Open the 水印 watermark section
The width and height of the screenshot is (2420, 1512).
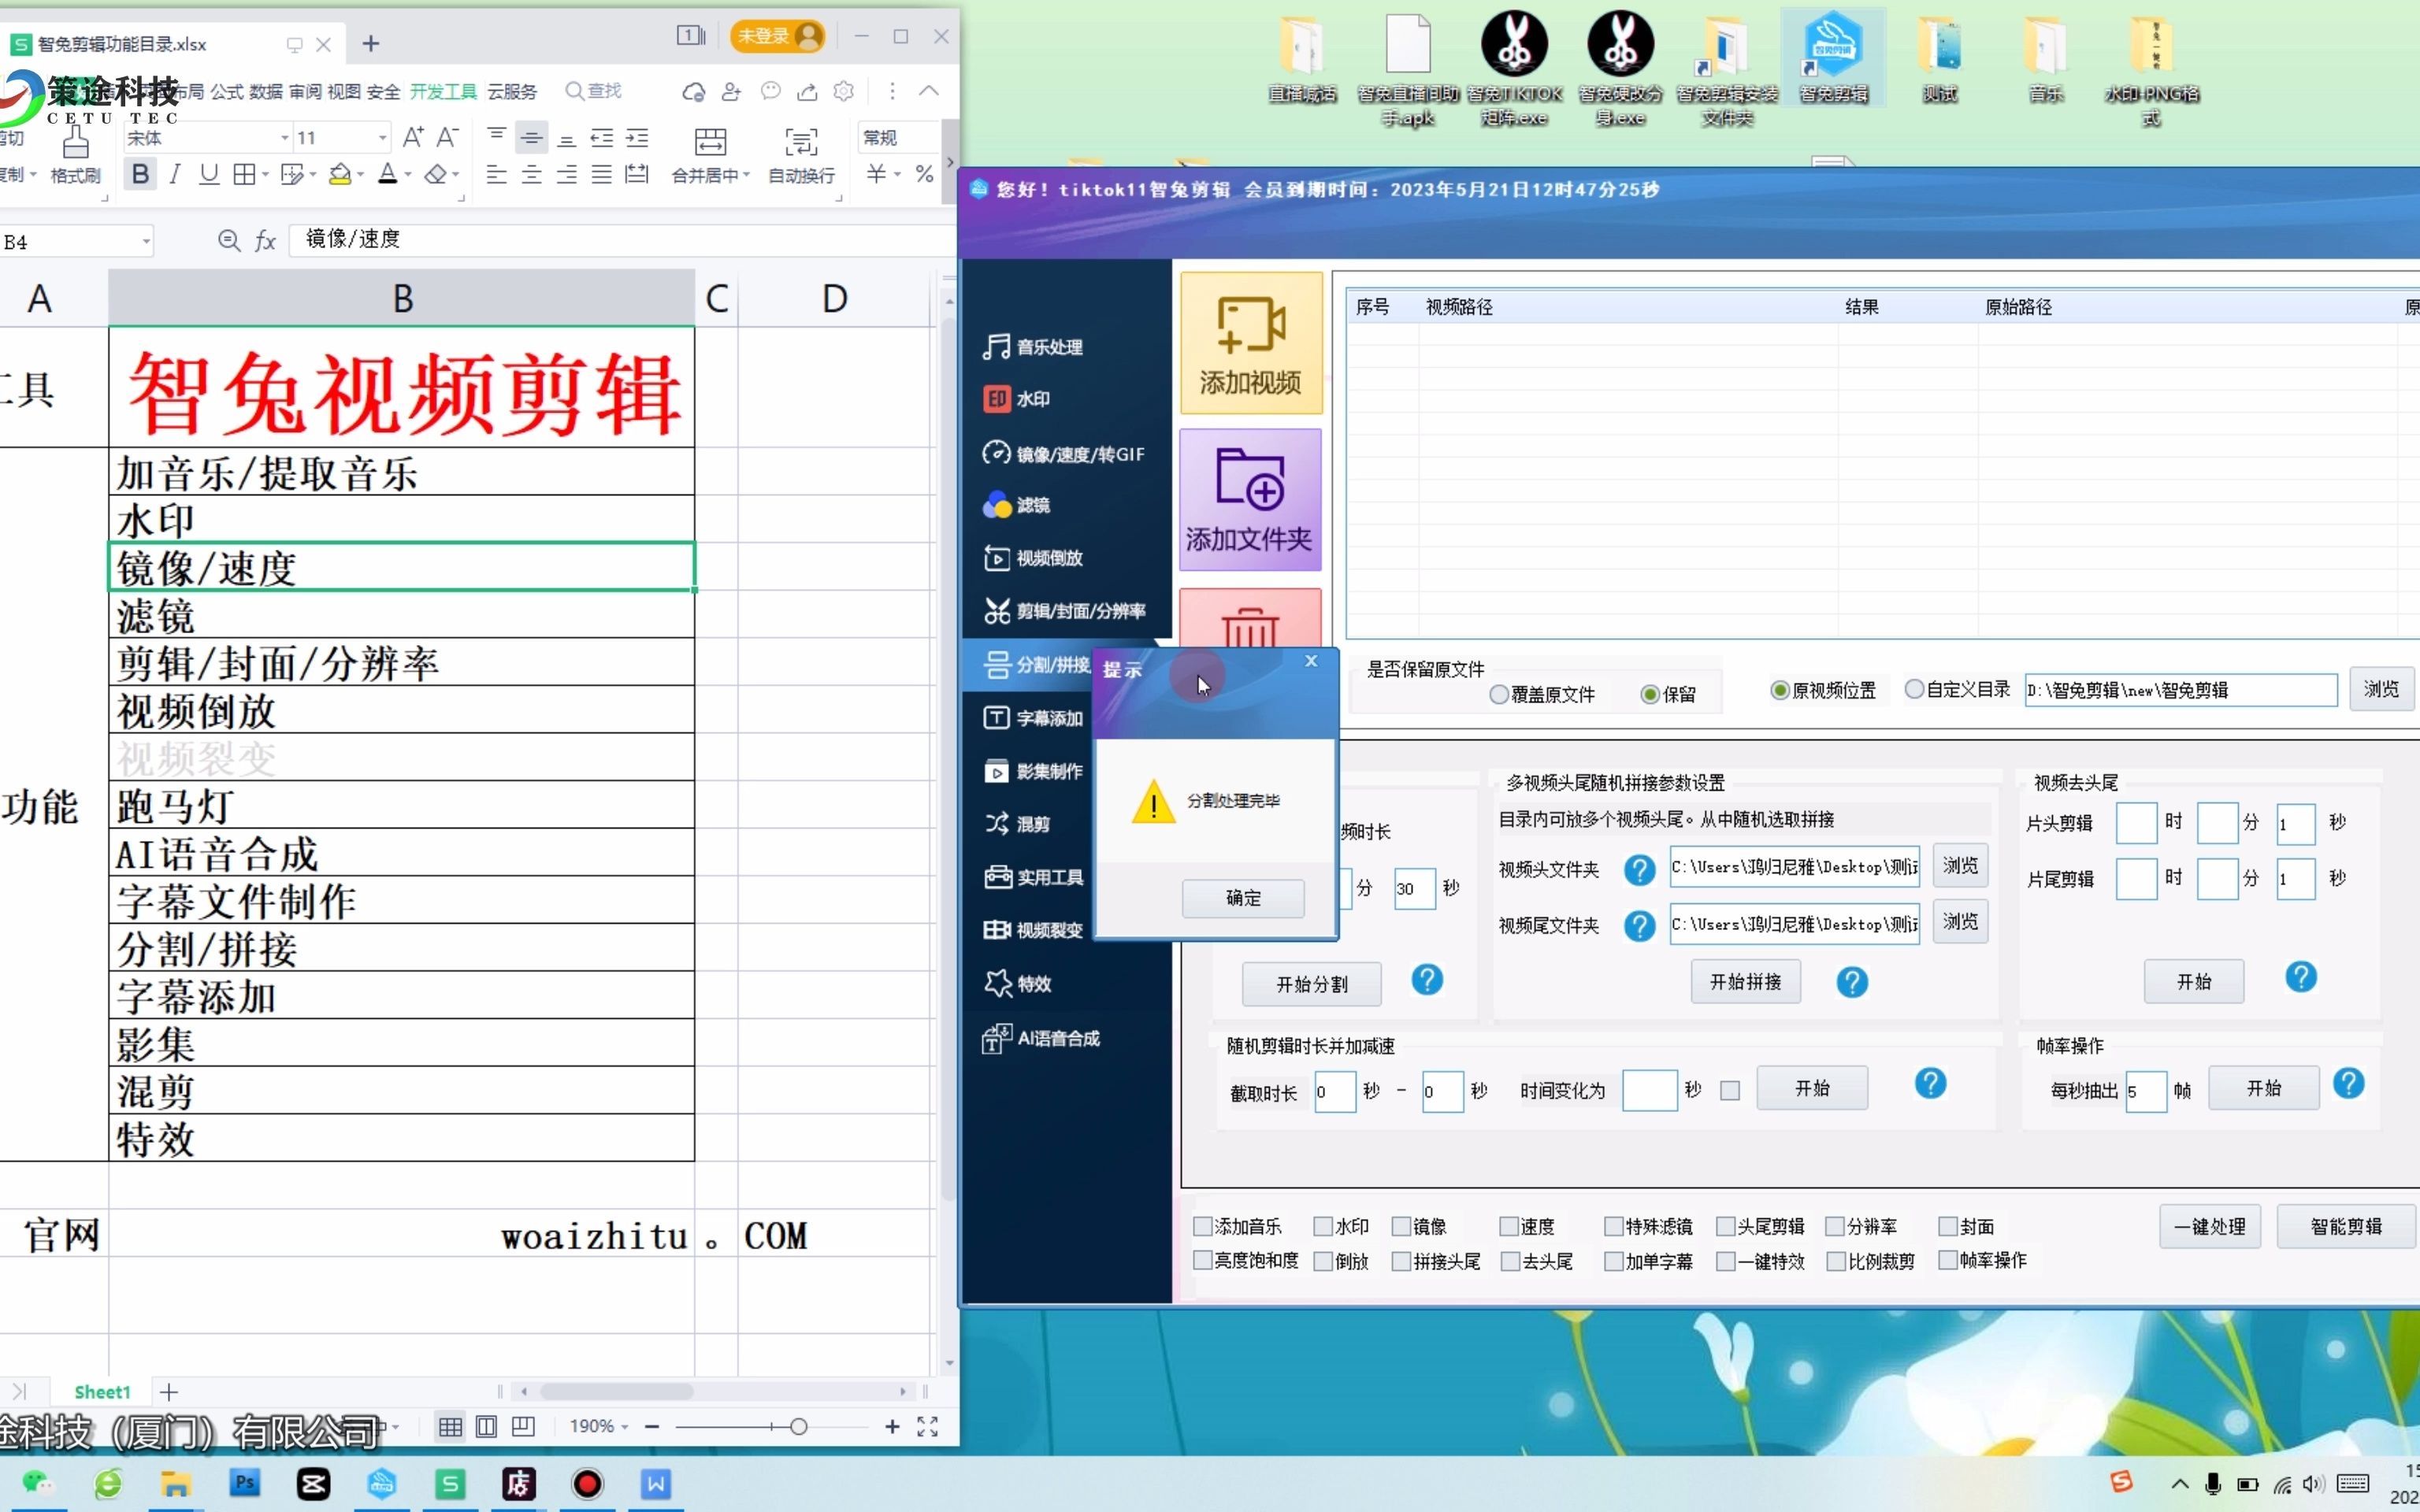click(x=1017, y=399)
